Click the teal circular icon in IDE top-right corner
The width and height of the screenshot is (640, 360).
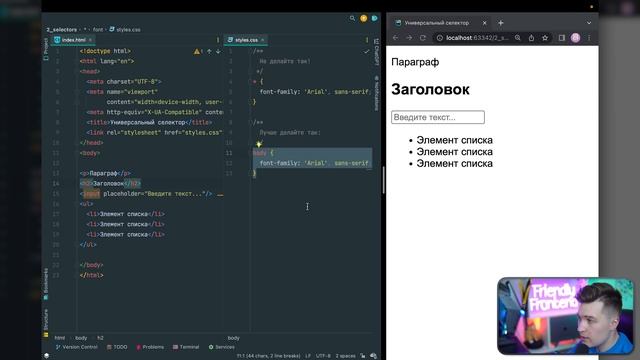(x=374, y=18)
